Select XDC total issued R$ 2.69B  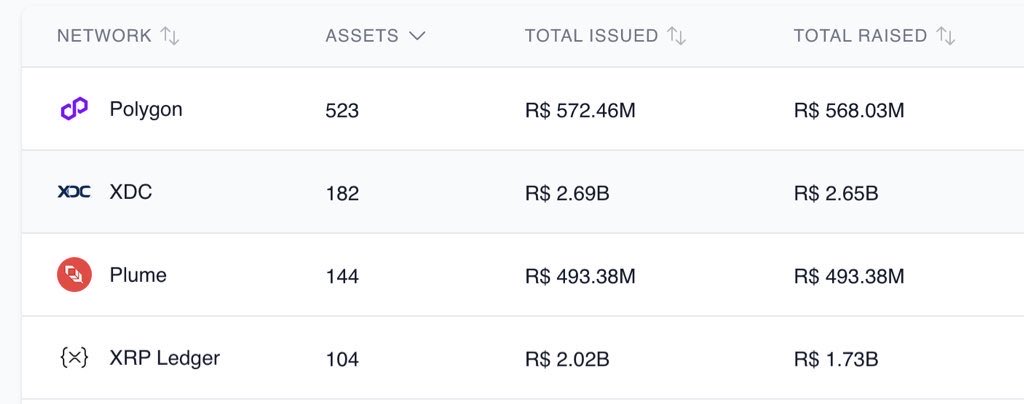pyautogui.click(x=567, y=193)
